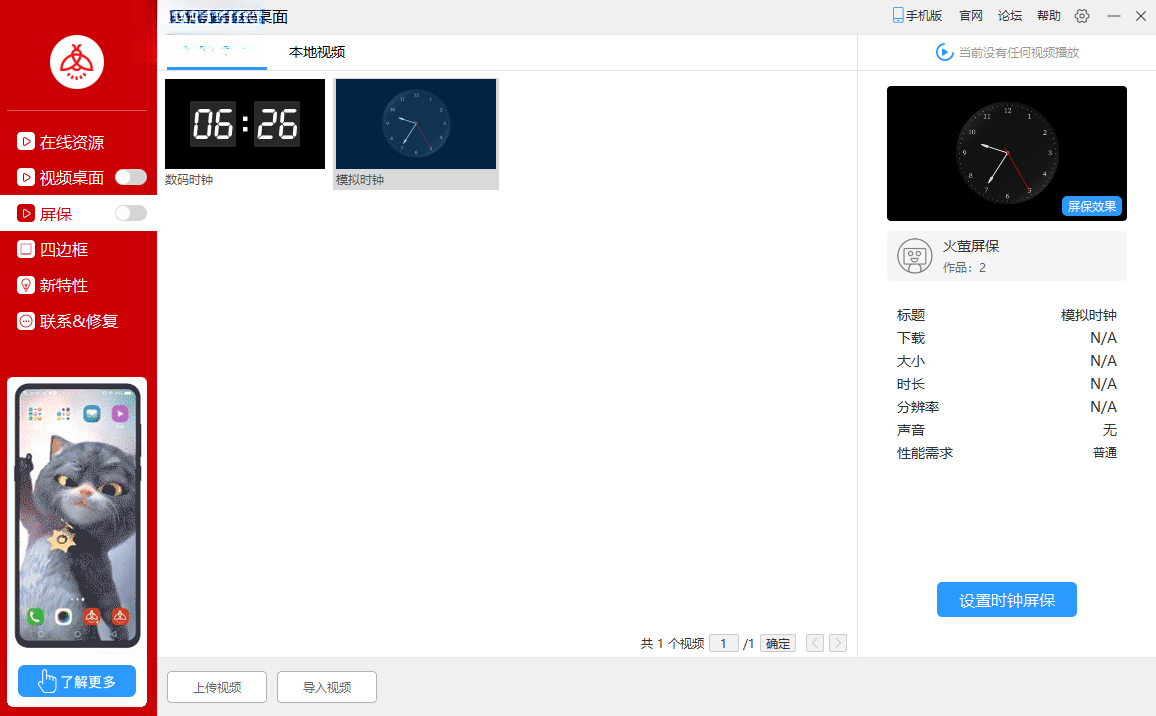Click the cat phone wallpaper promo image
Image resolution: width=1156 pixels, height=716 pixels.
coord(77,515)
